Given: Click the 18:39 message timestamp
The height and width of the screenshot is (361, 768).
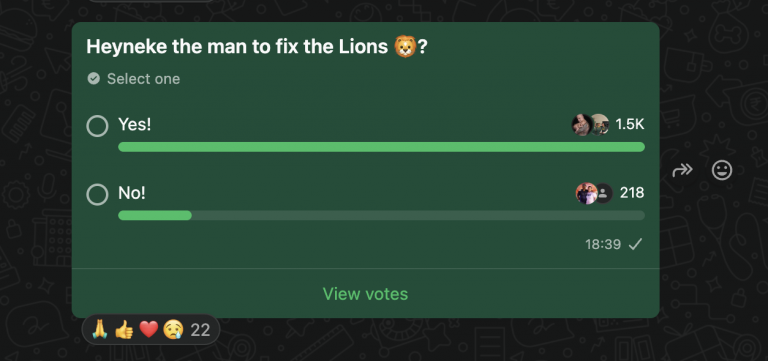Looking at the screenshot, I should click(603, 244).
